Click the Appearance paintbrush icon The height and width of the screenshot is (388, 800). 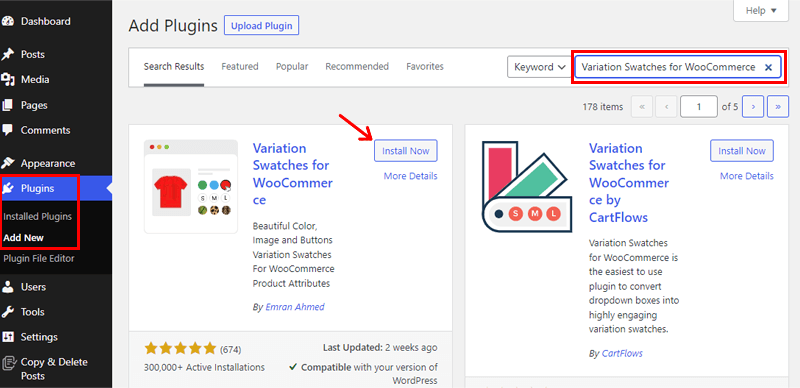(x=8, y=163)
